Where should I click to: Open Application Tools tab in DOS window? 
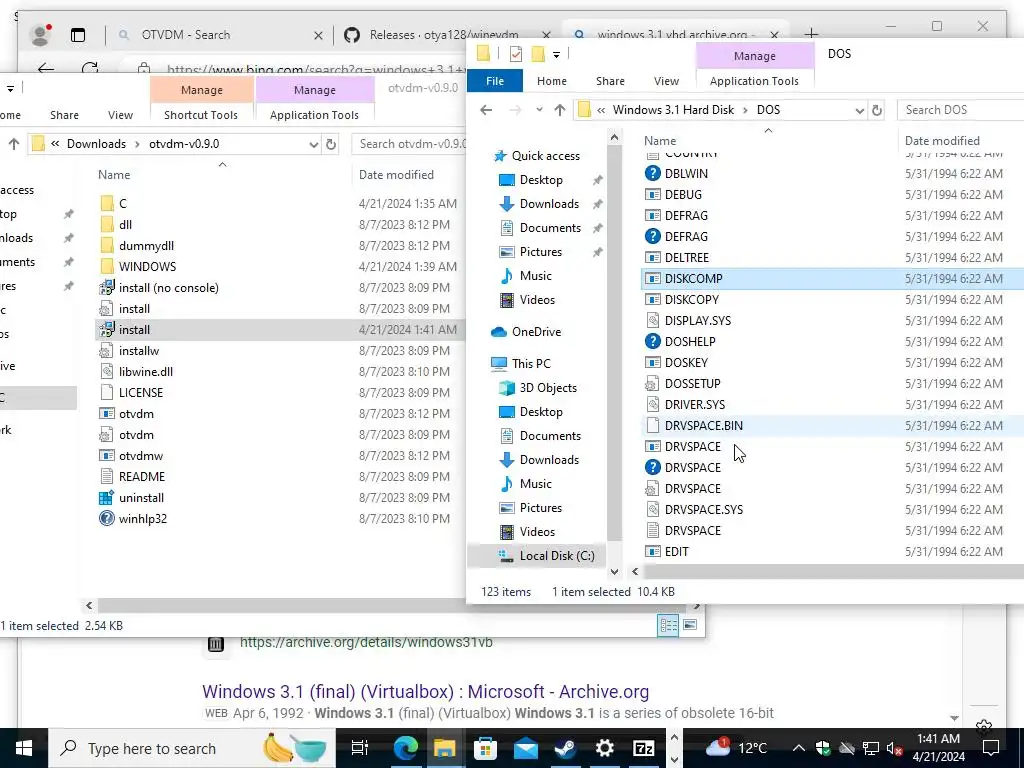tap(754, 81)
